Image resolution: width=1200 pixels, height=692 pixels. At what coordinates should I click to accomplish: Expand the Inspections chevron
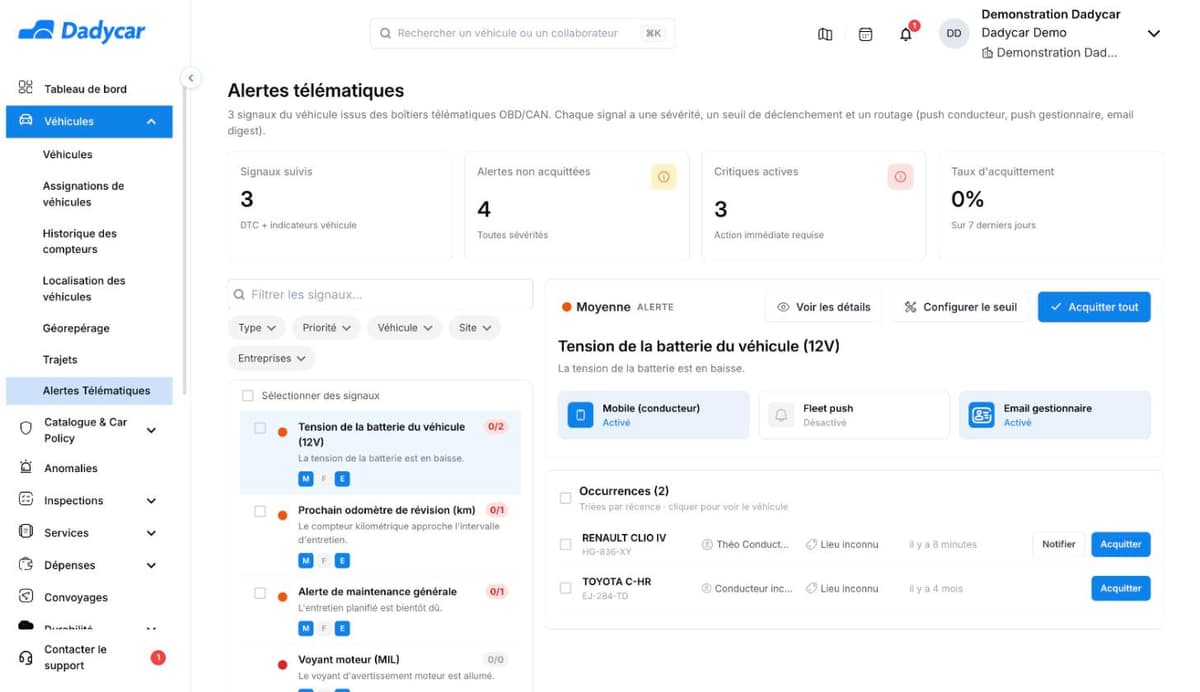[x=151, y=501]
